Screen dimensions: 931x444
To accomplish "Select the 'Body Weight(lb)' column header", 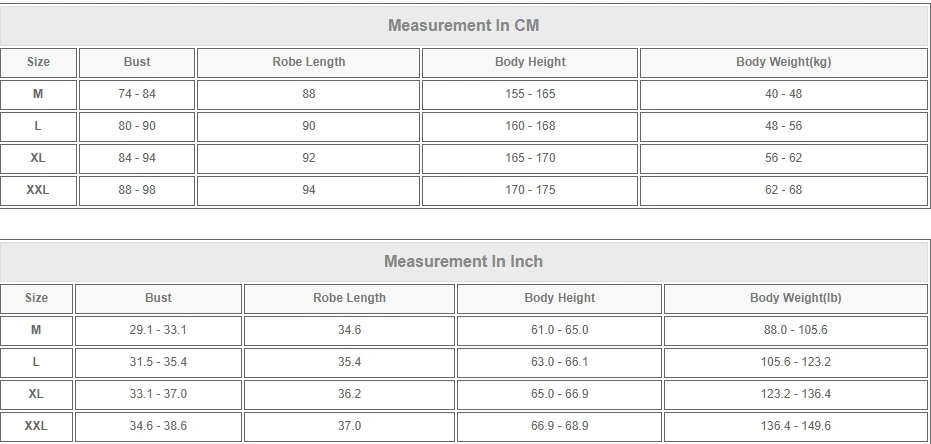I will point(795,298).
